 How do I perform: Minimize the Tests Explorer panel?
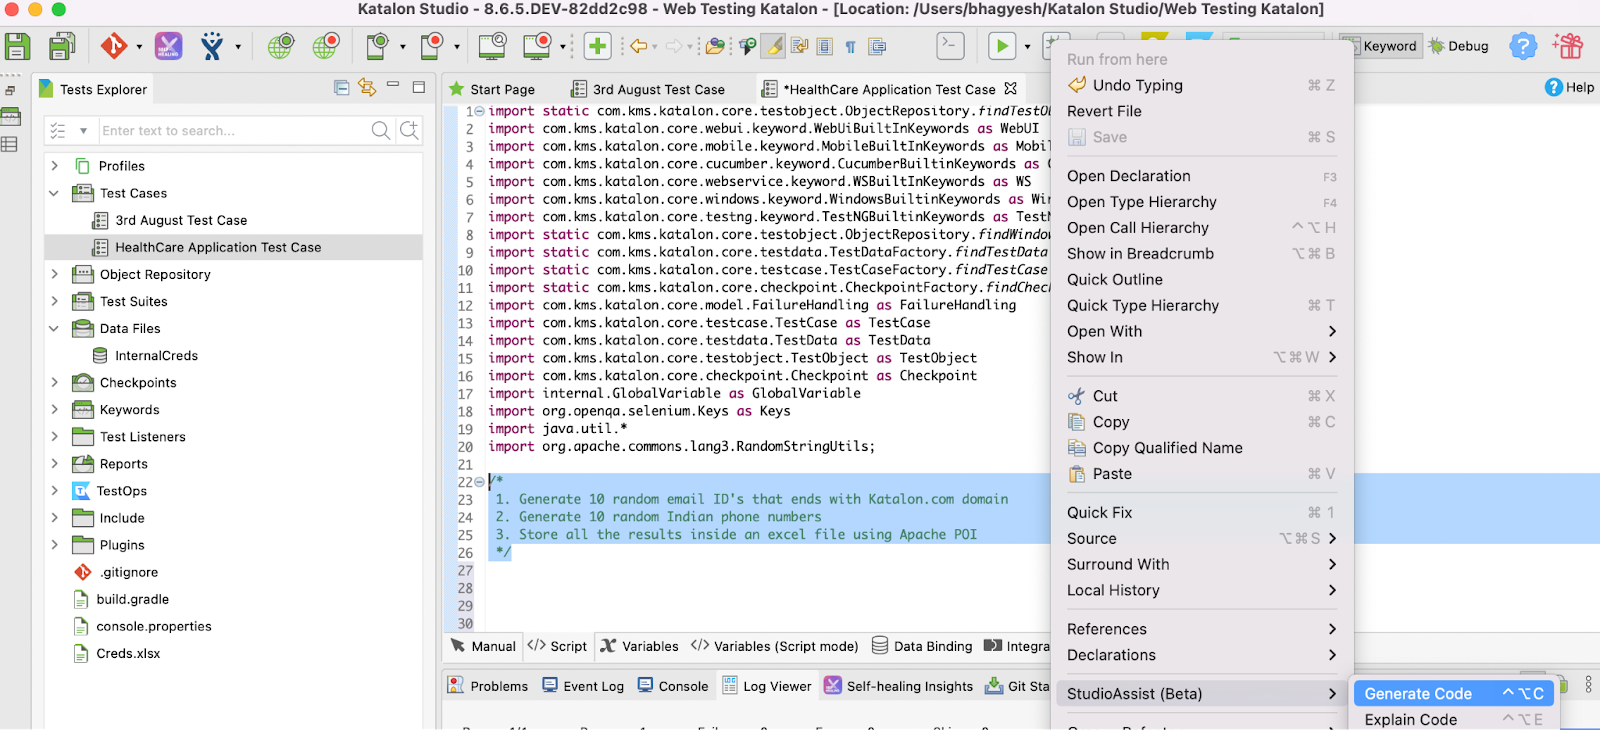[393, 86]
